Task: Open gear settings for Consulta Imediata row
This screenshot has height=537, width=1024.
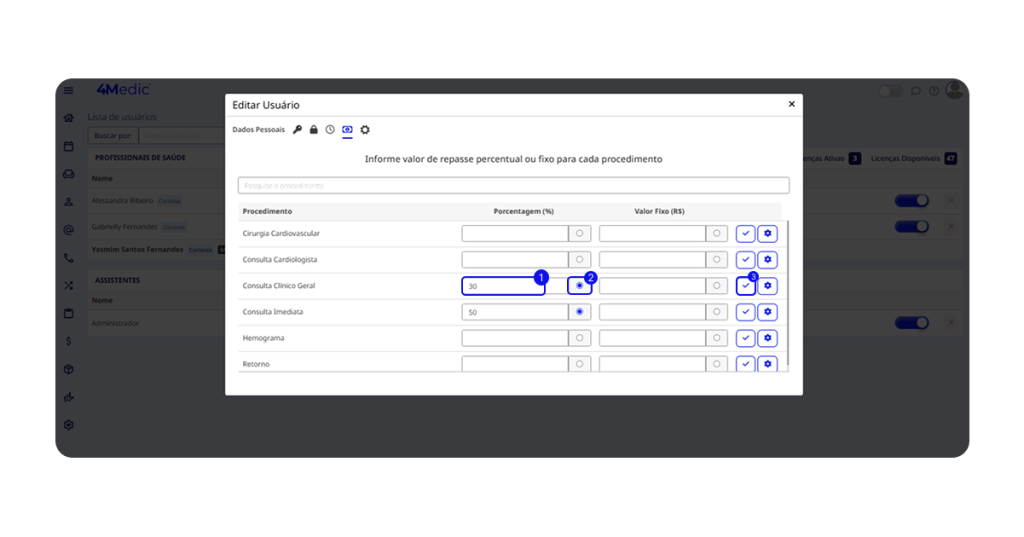Action: [767, 312]
